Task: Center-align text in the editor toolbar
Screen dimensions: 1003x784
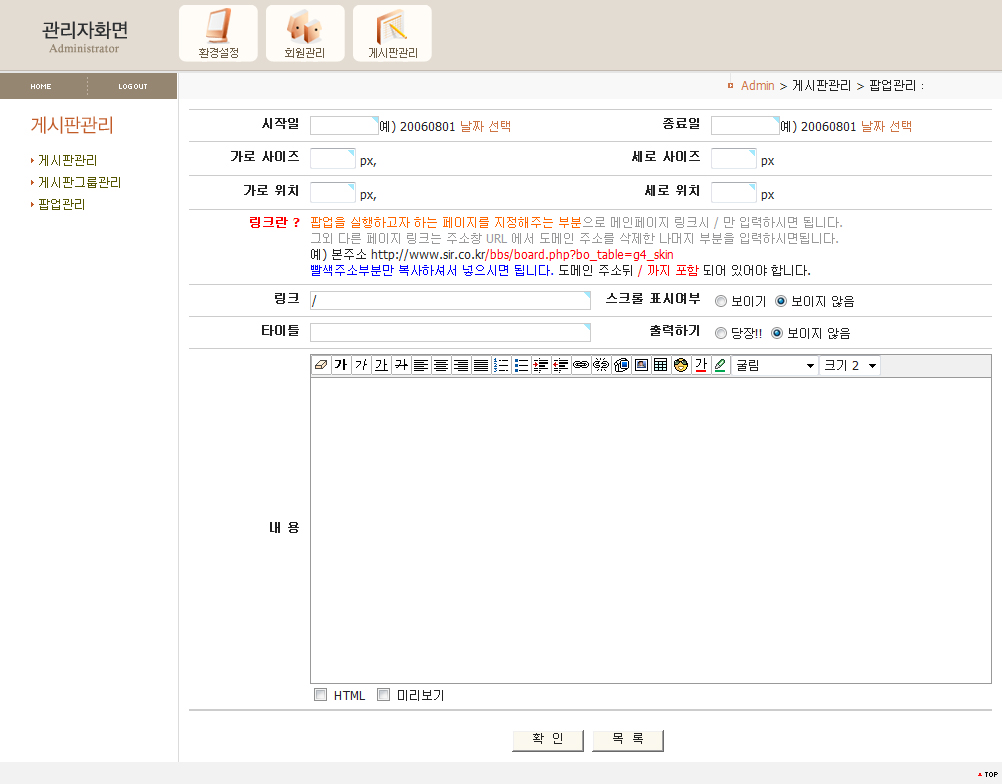Action: coord(441,366)
